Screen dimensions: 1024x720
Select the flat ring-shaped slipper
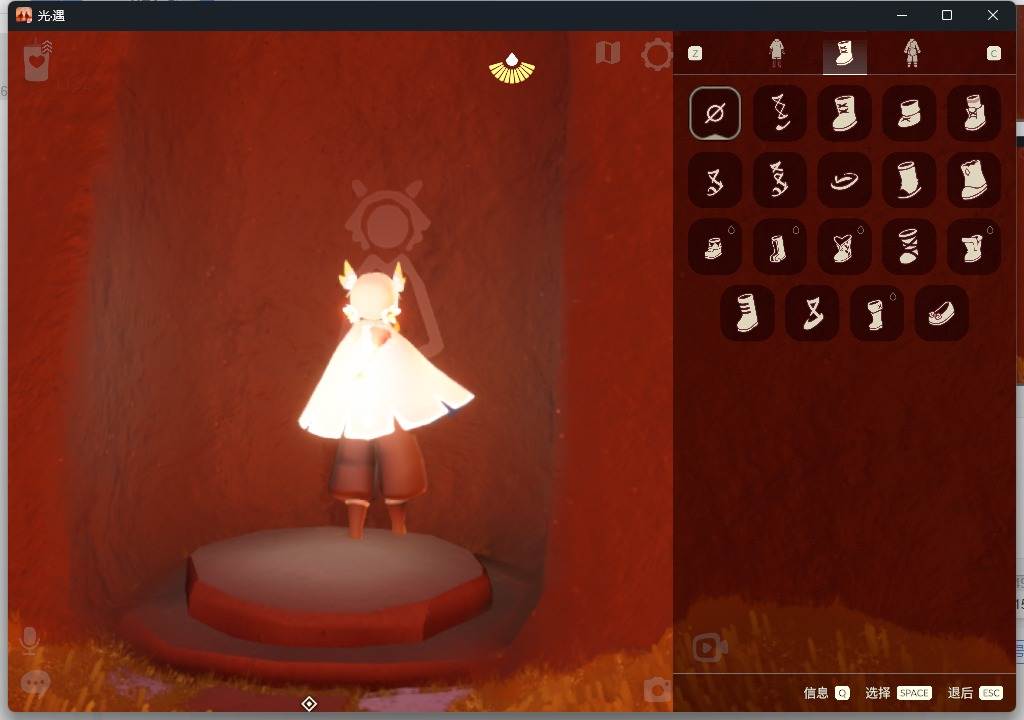click(x=844, y=180)
